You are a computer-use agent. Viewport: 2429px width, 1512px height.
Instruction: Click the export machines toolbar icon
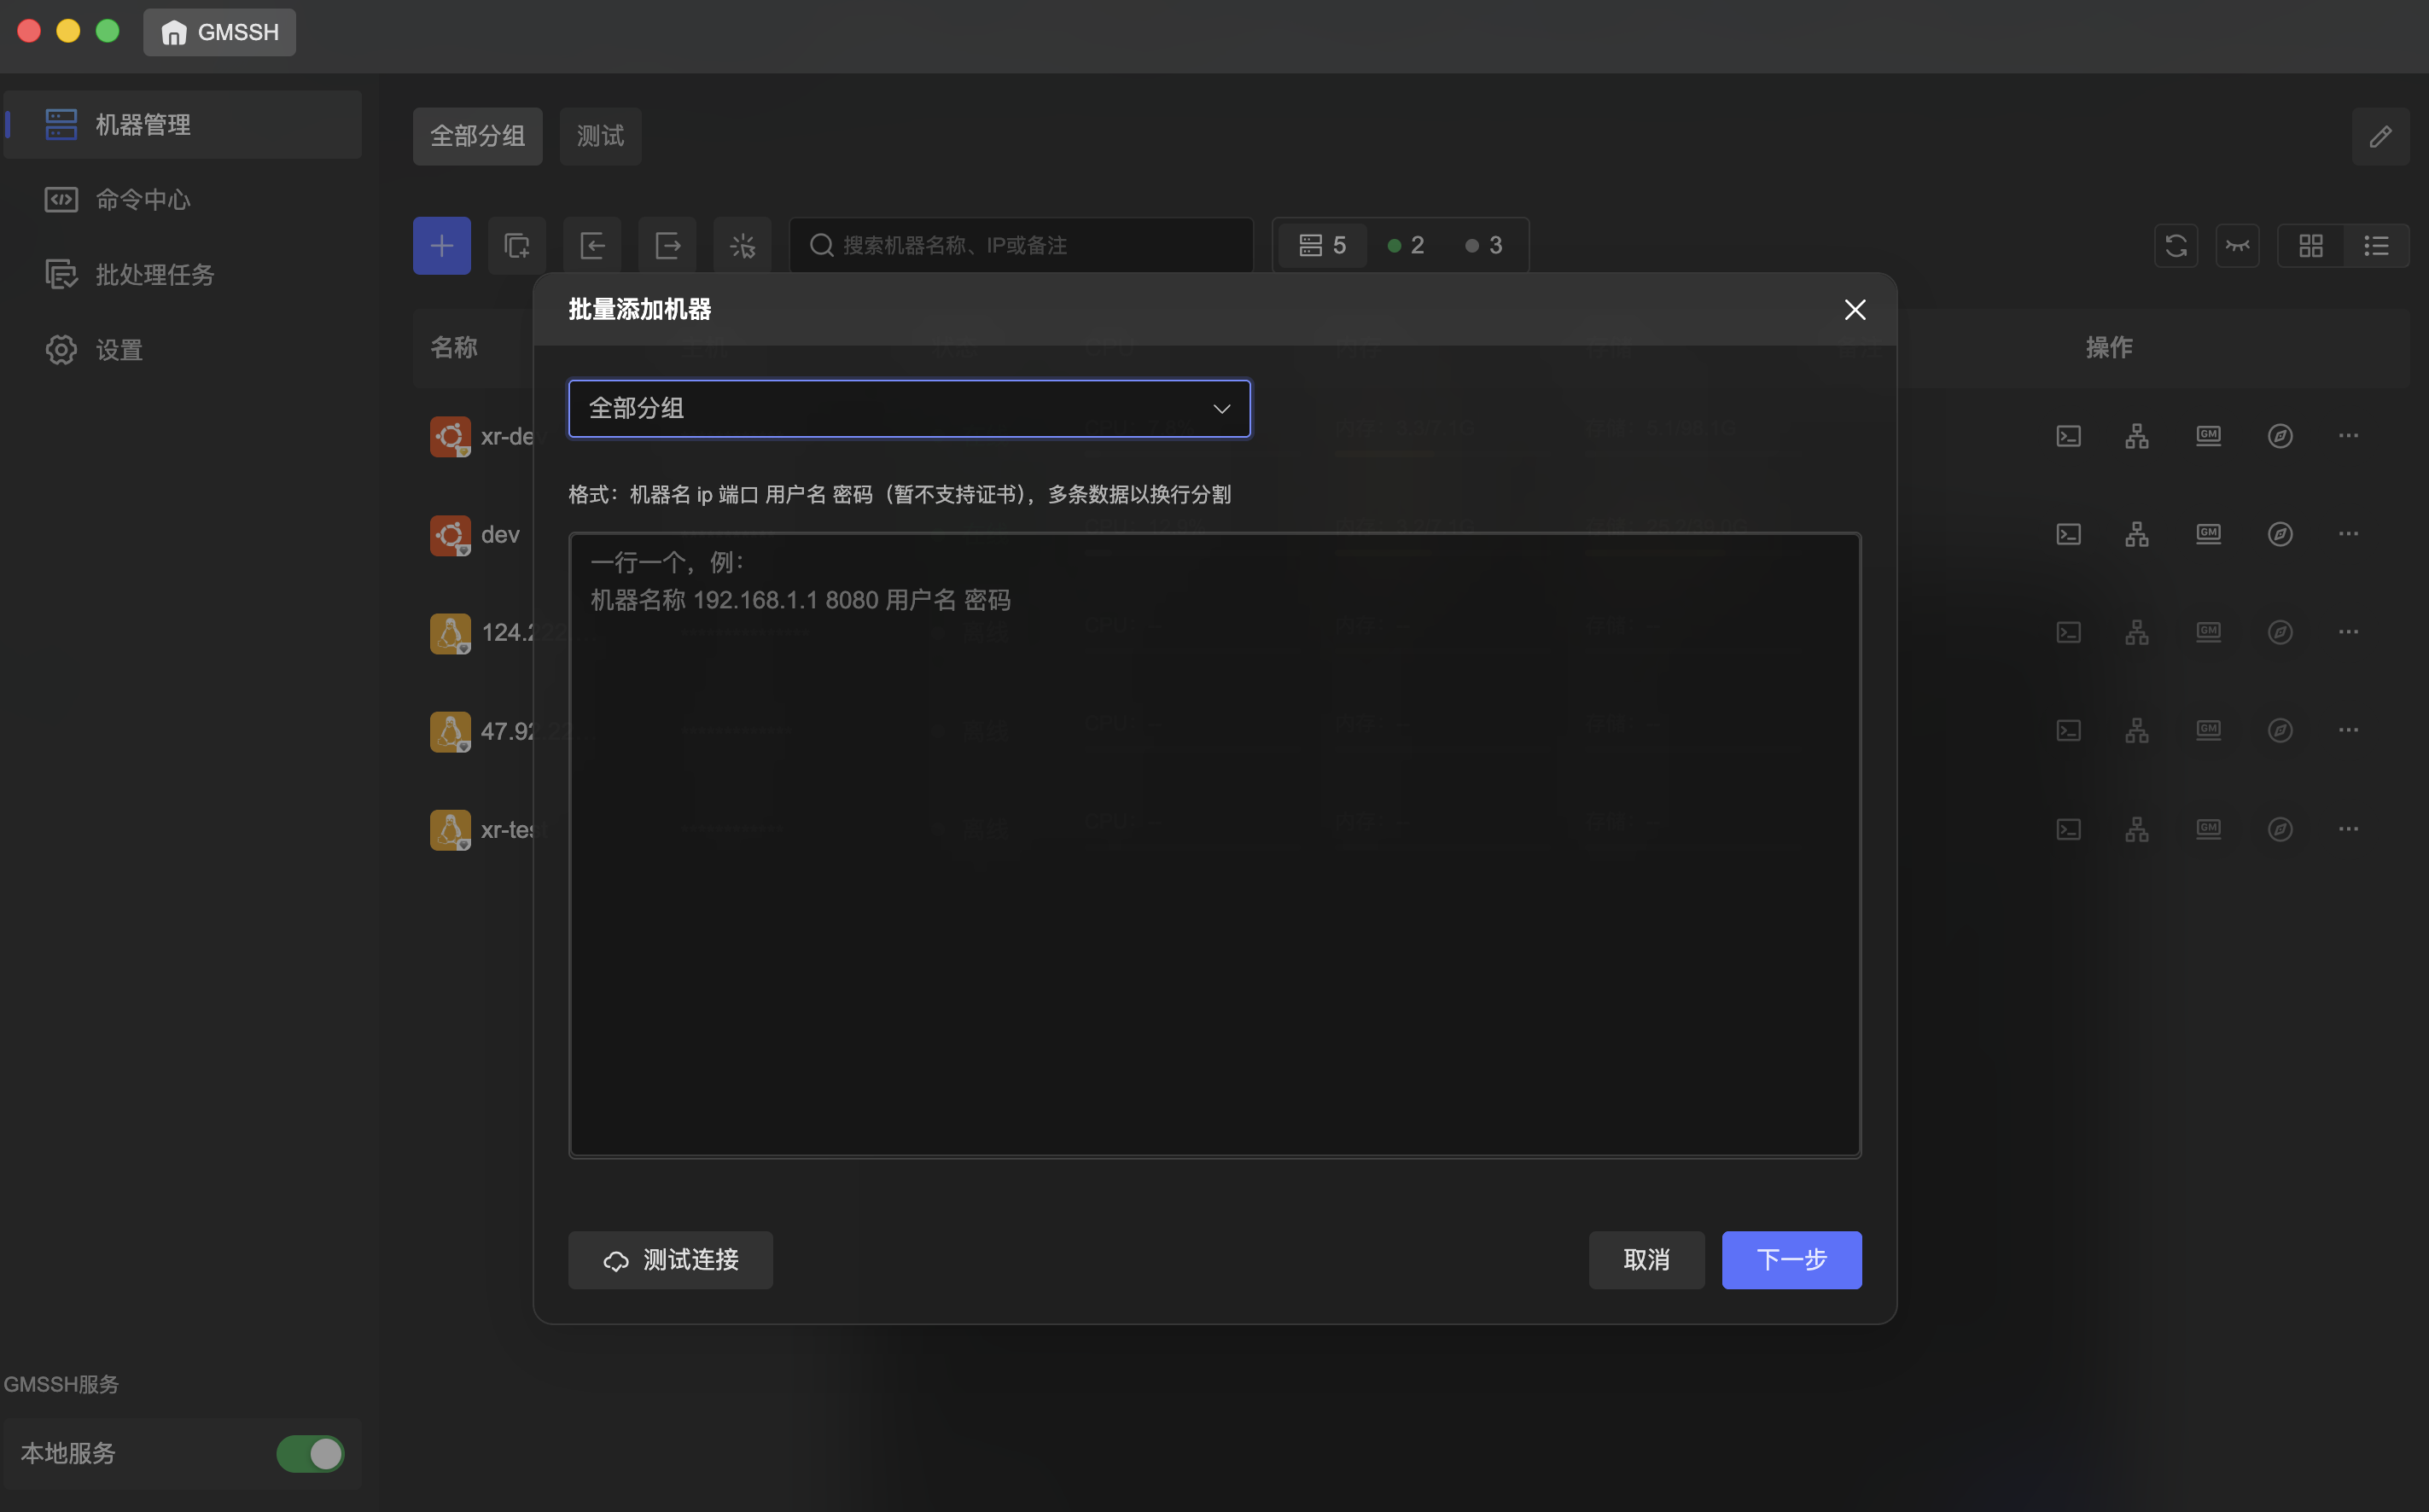667,245
